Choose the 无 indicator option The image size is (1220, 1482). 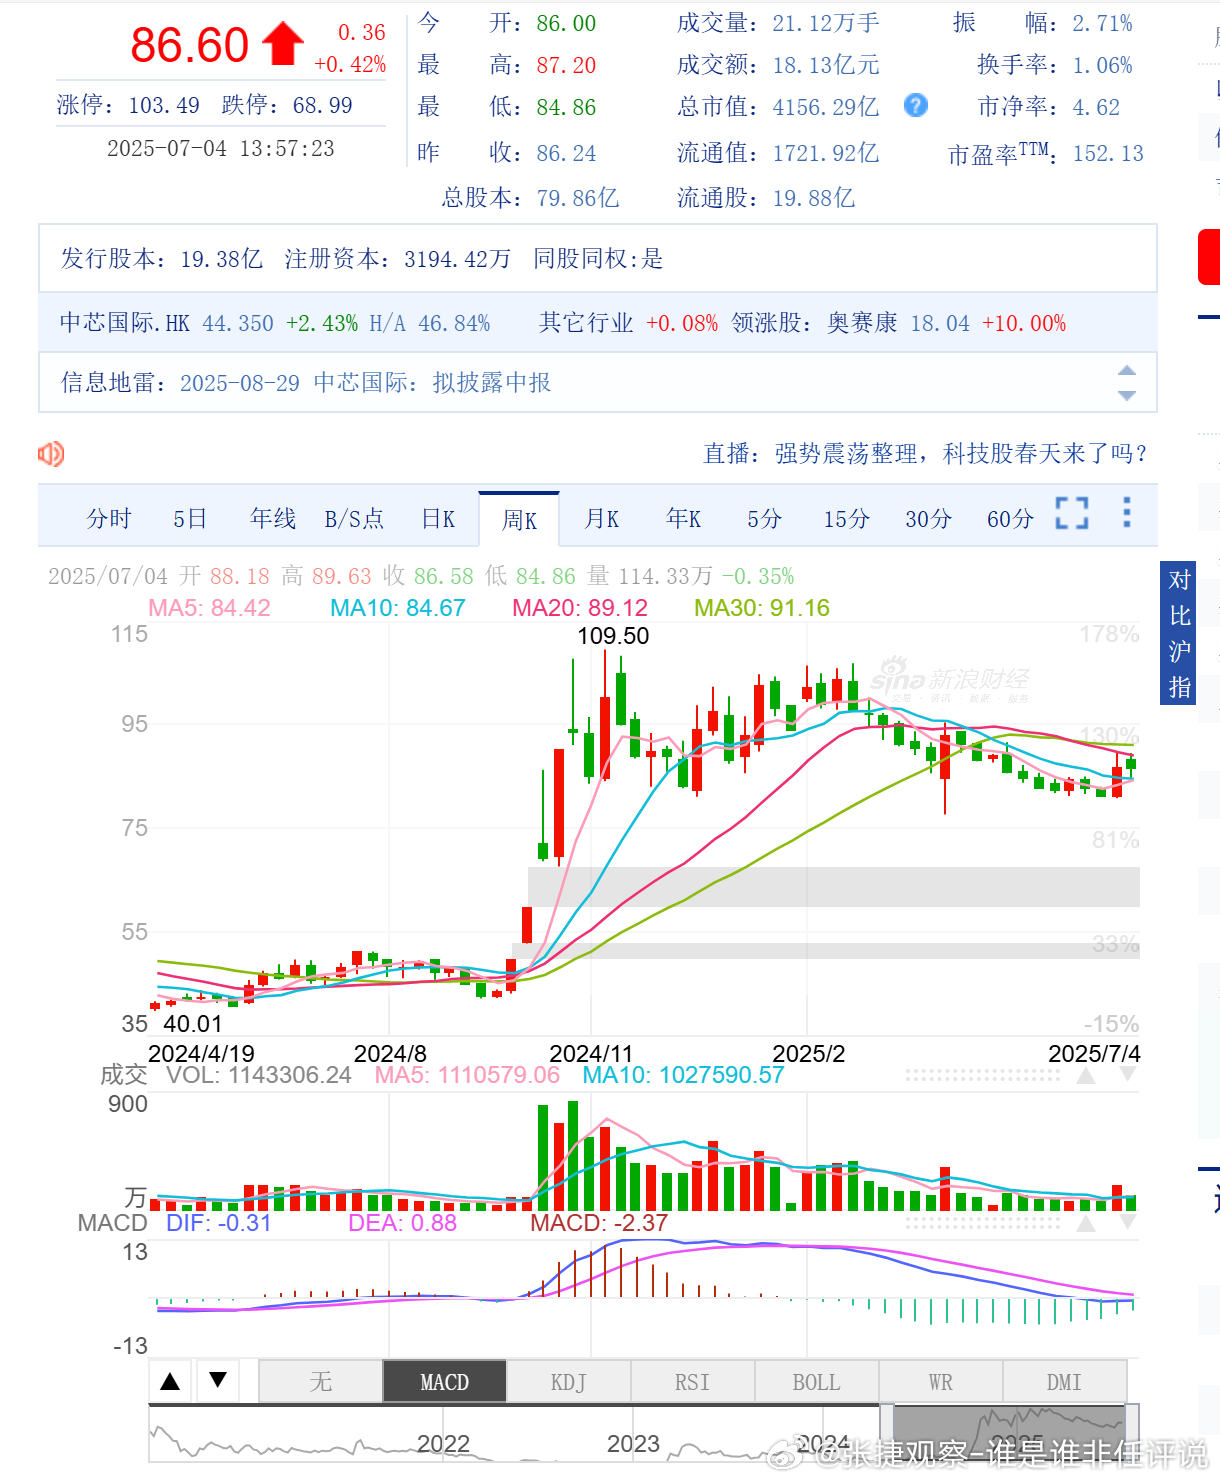[x=320, y=1382]
